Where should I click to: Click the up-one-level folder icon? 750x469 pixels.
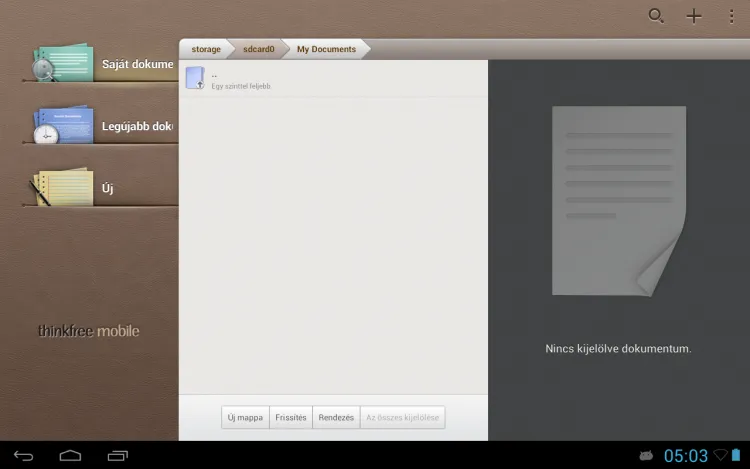click(x=195, y=78)
